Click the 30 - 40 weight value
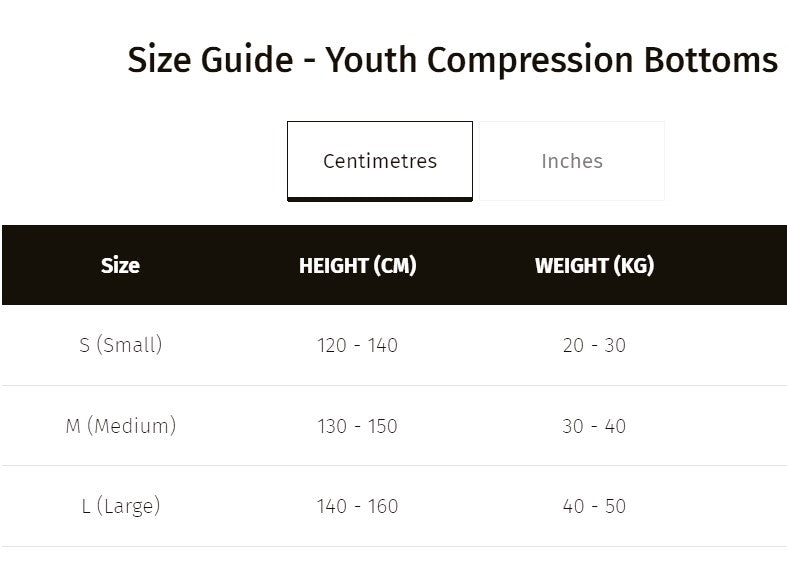787x564 pixels. tap(594, 426)
